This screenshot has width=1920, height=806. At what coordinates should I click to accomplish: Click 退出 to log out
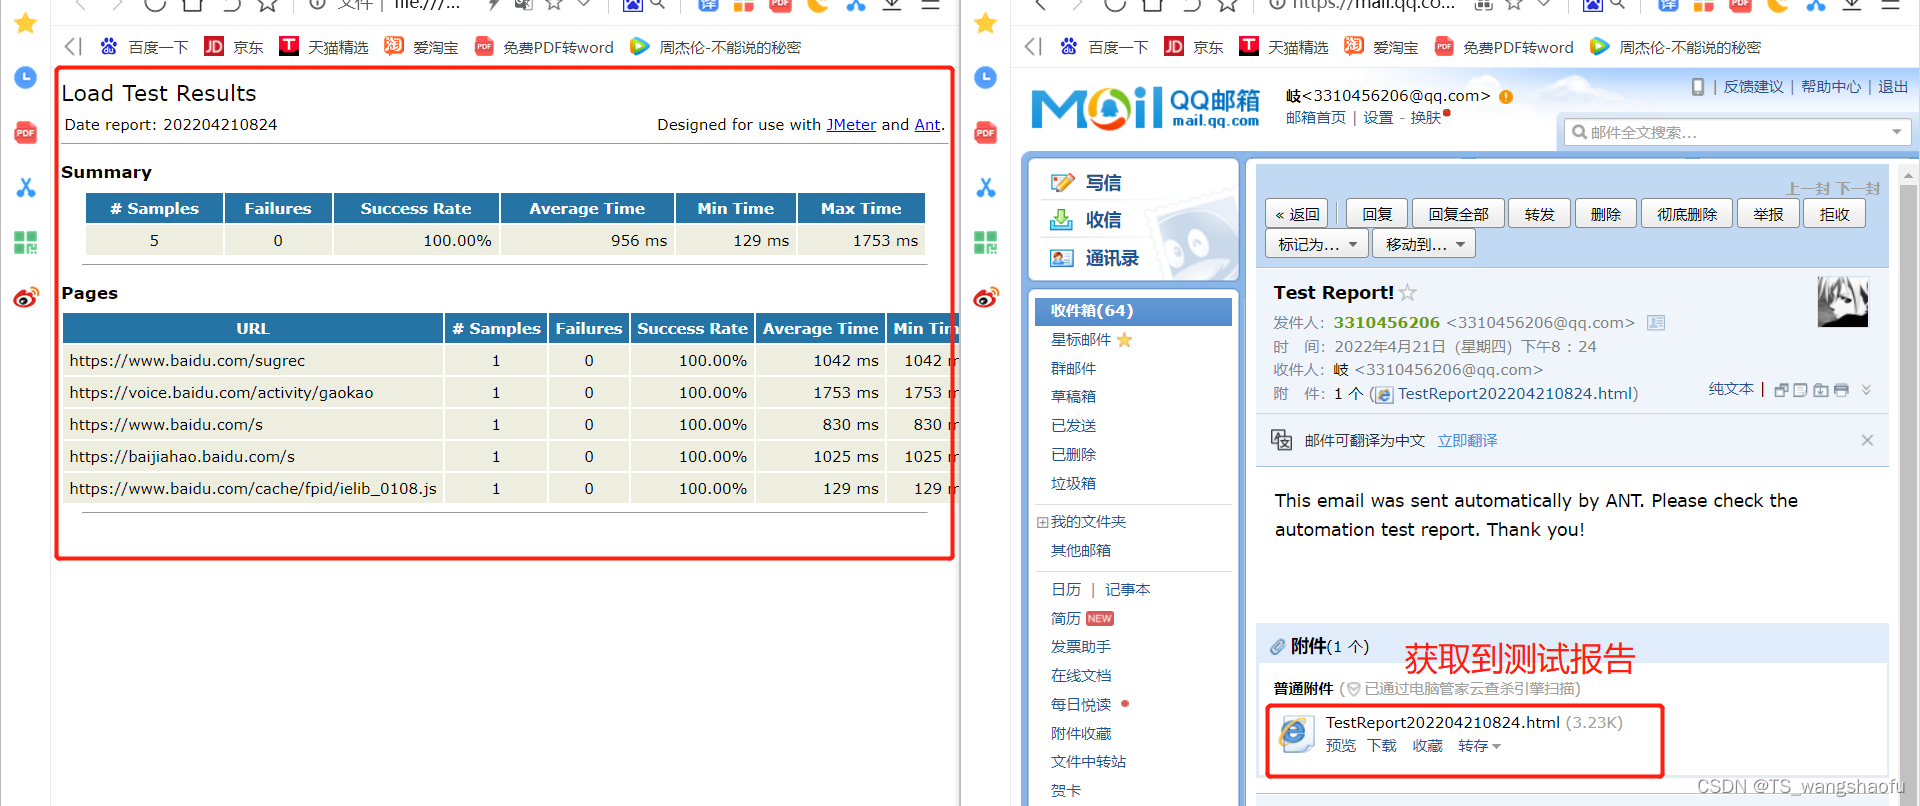(x=1893, y=87)
